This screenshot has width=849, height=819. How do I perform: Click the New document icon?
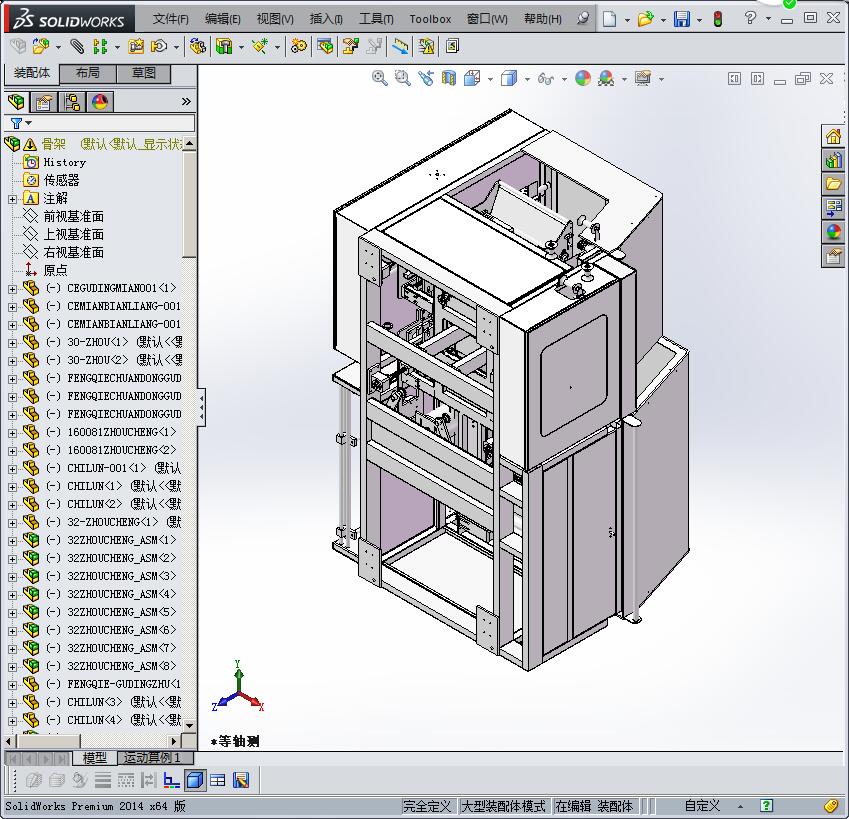[610, 19]
